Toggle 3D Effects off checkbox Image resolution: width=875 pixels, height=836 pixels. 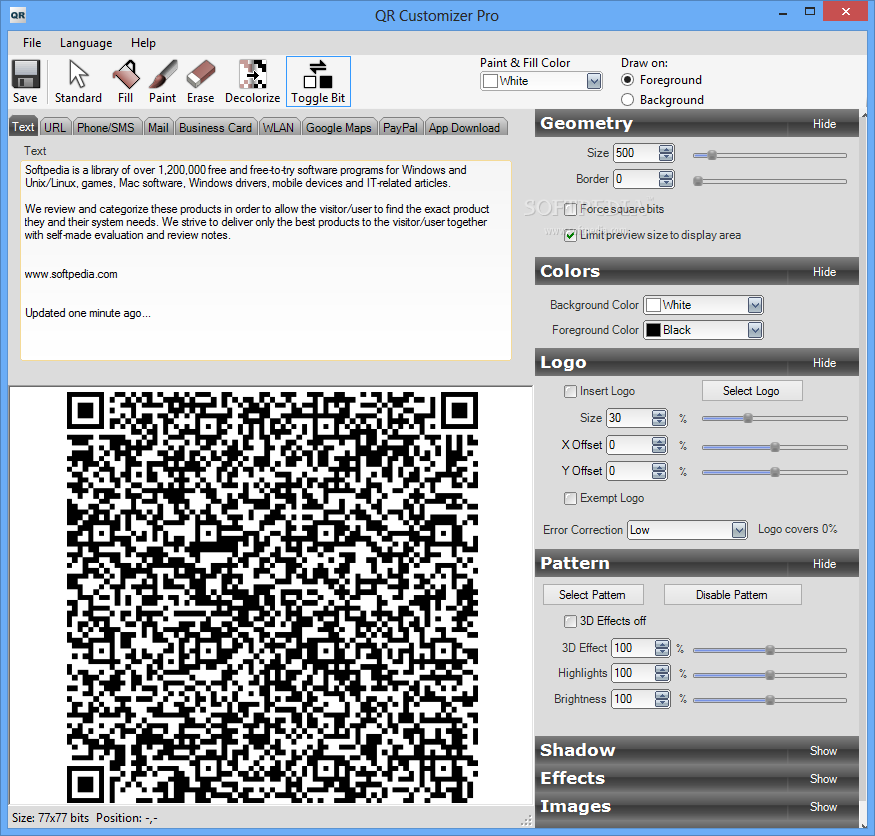point(570,621)
